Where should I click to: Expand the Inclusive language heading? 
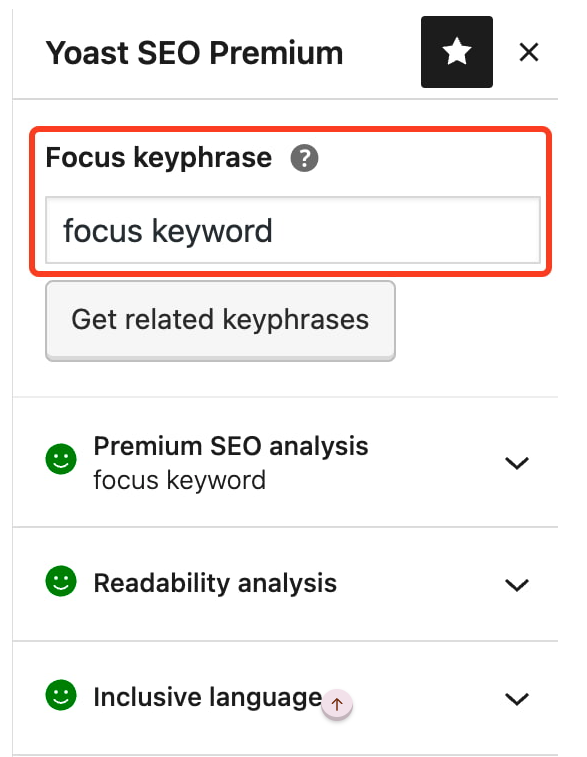[x=208, y=698]
